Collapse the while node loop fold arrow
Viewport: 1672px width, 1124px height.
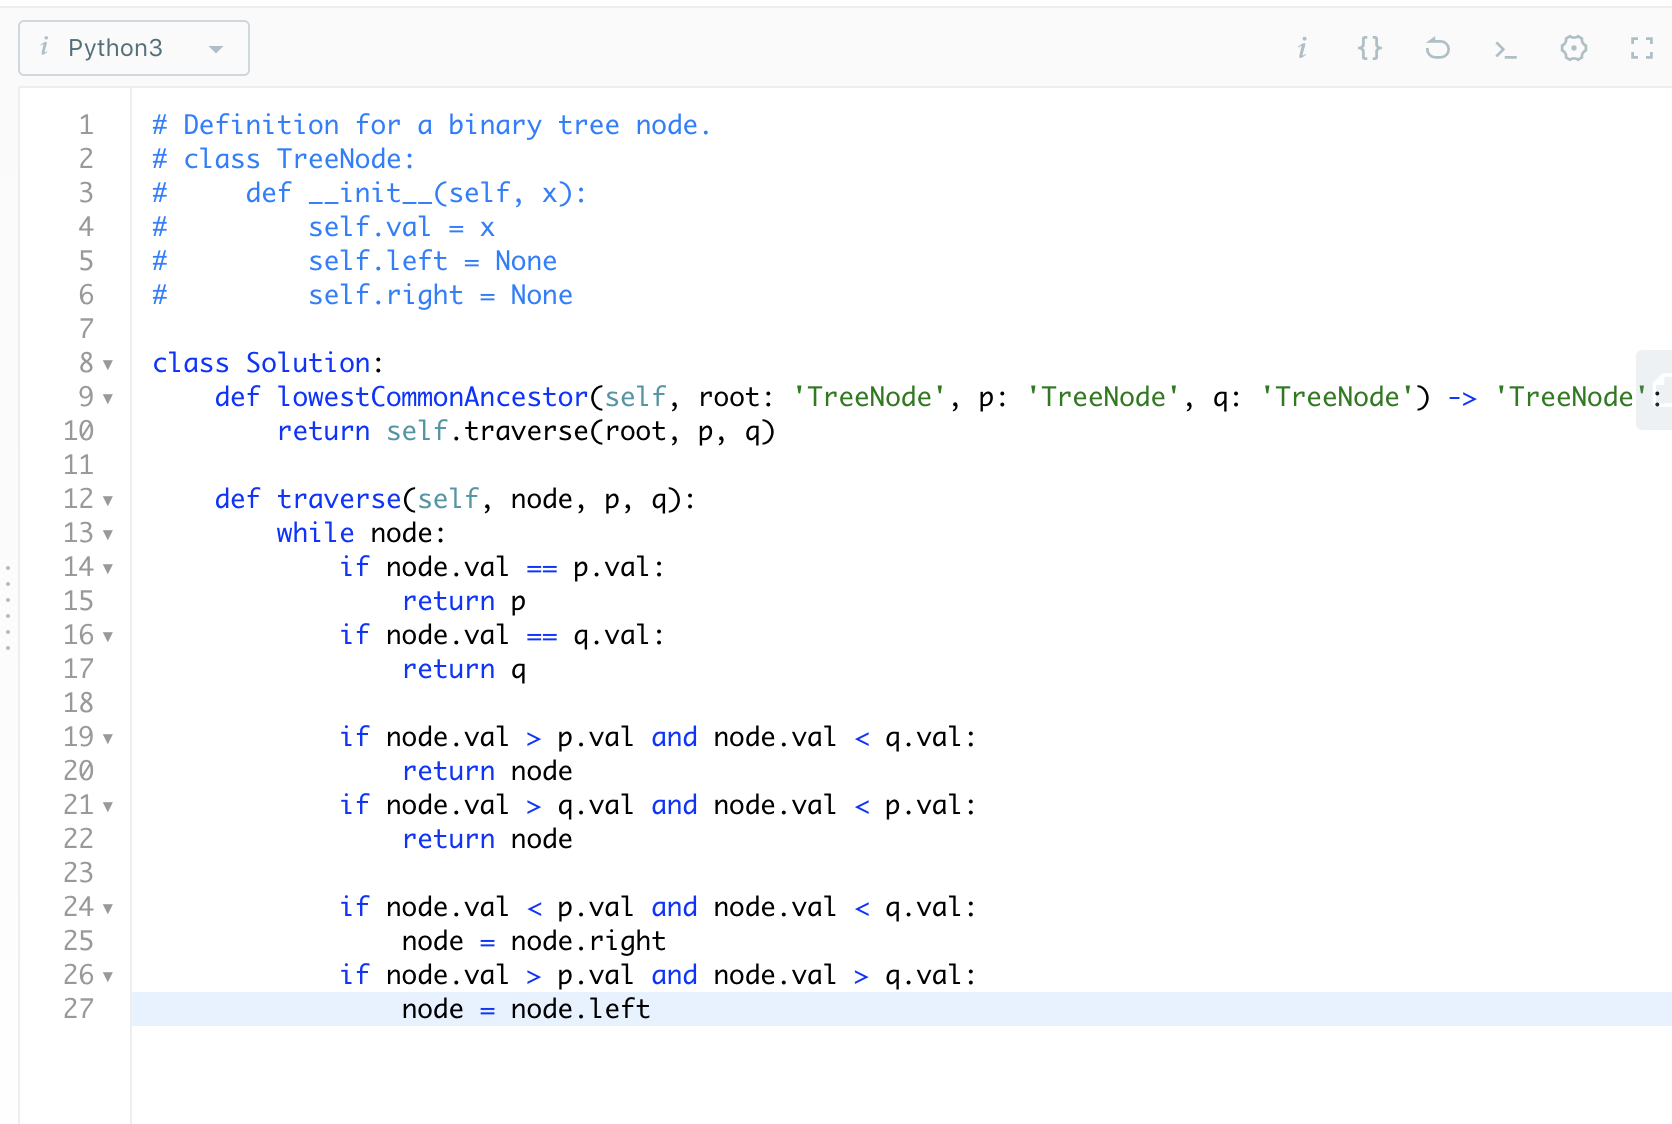(108, 534)
